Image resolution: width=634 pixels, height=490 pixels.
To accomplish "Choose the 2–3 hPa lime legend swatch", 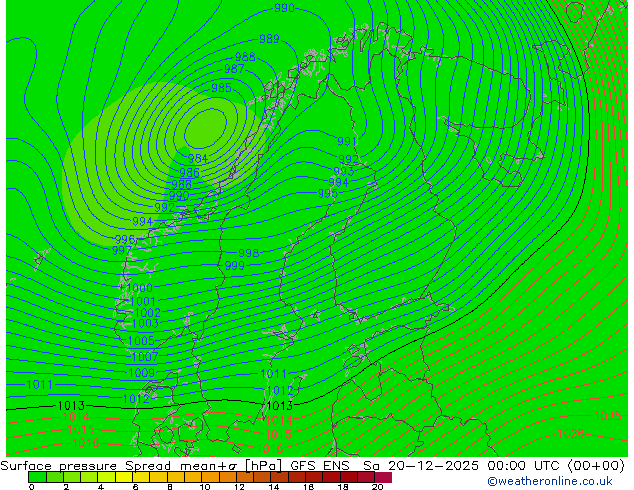I will coord(72,477).
